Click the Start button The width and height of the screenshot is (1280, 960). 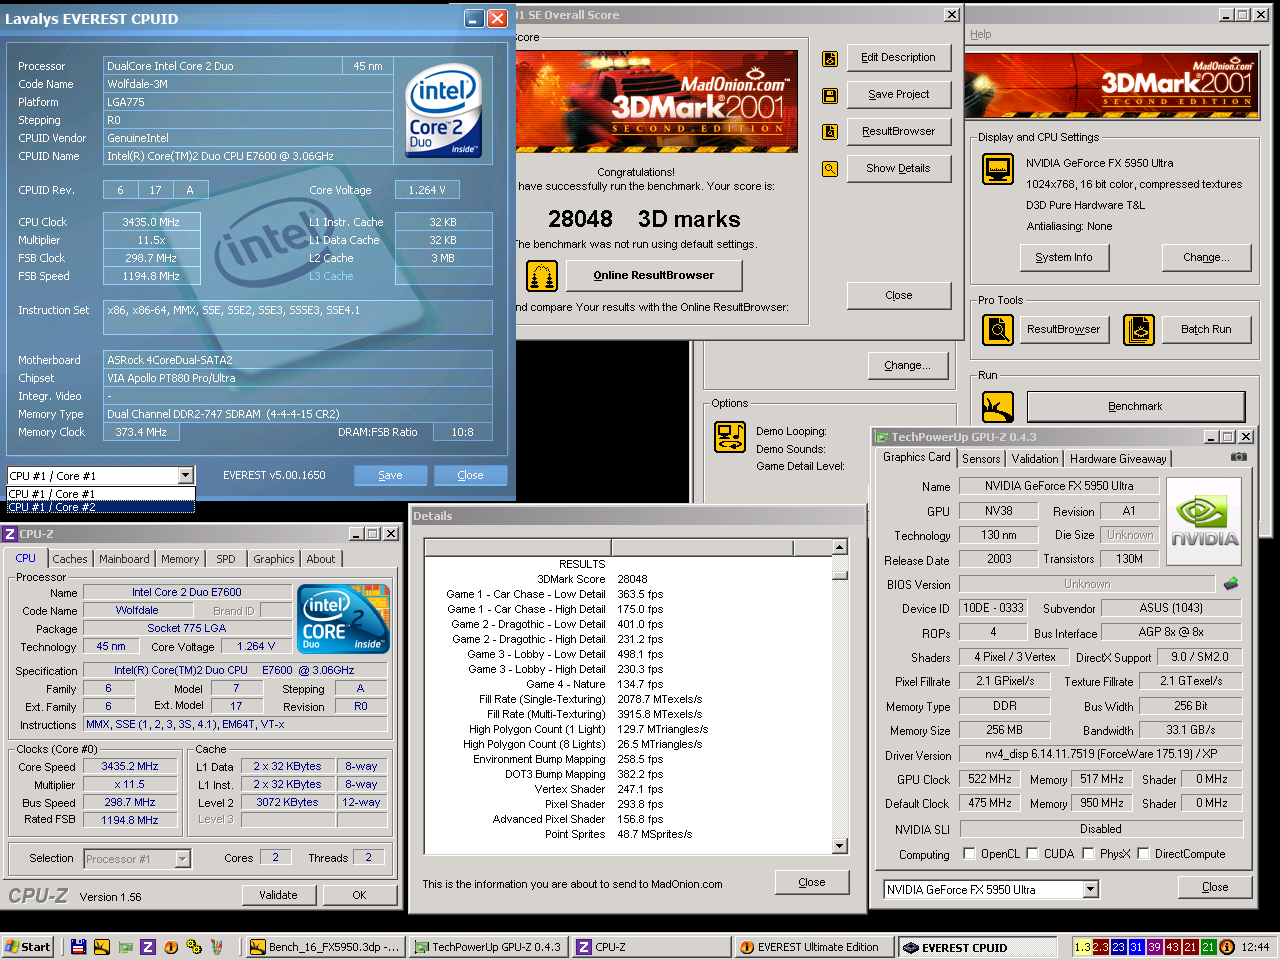(28, 946)
